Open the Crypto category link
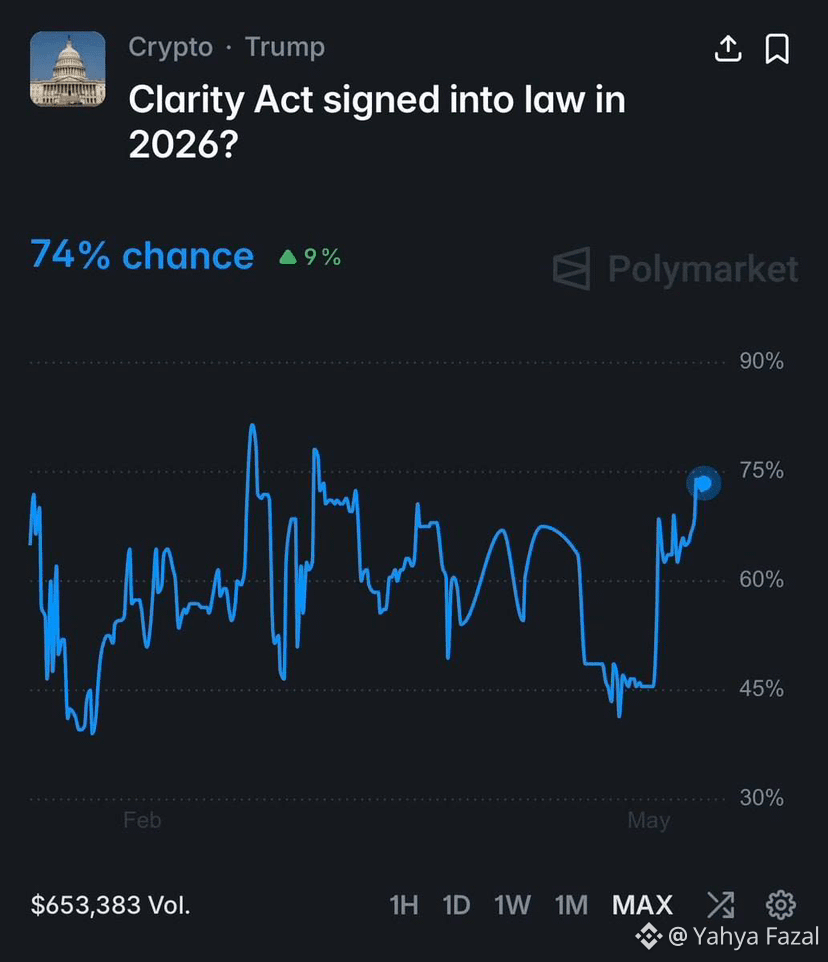 point(171,47)
